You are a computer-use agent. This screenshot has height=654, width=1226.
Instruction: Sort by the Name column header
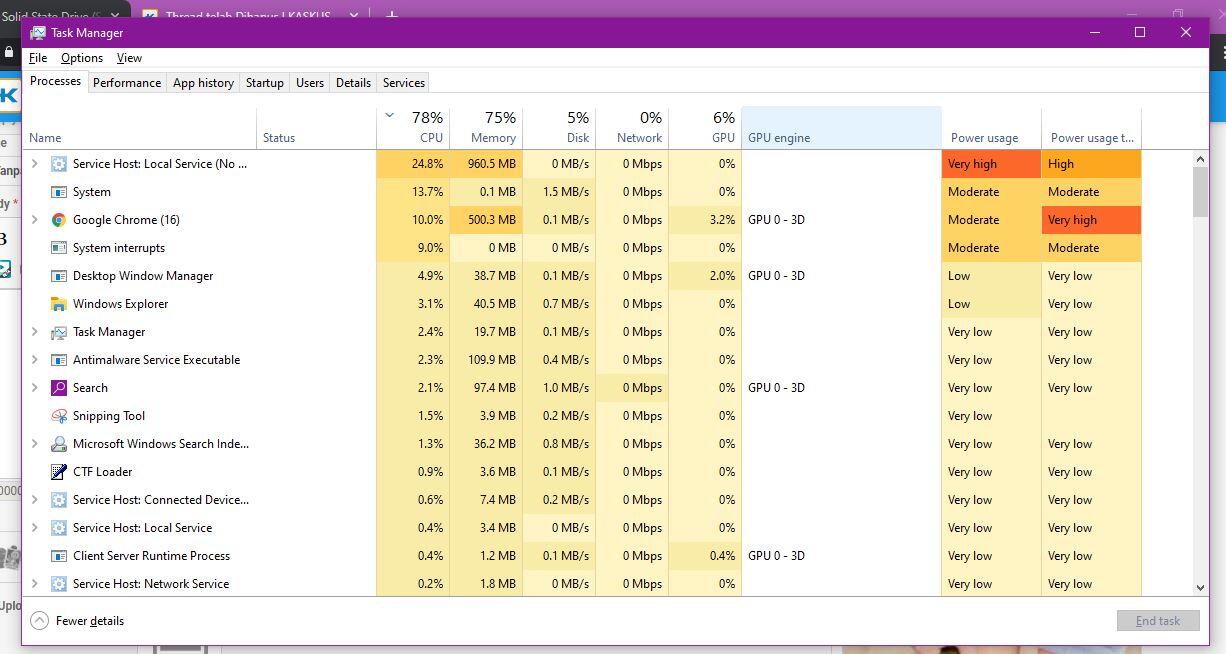[140, 128]
